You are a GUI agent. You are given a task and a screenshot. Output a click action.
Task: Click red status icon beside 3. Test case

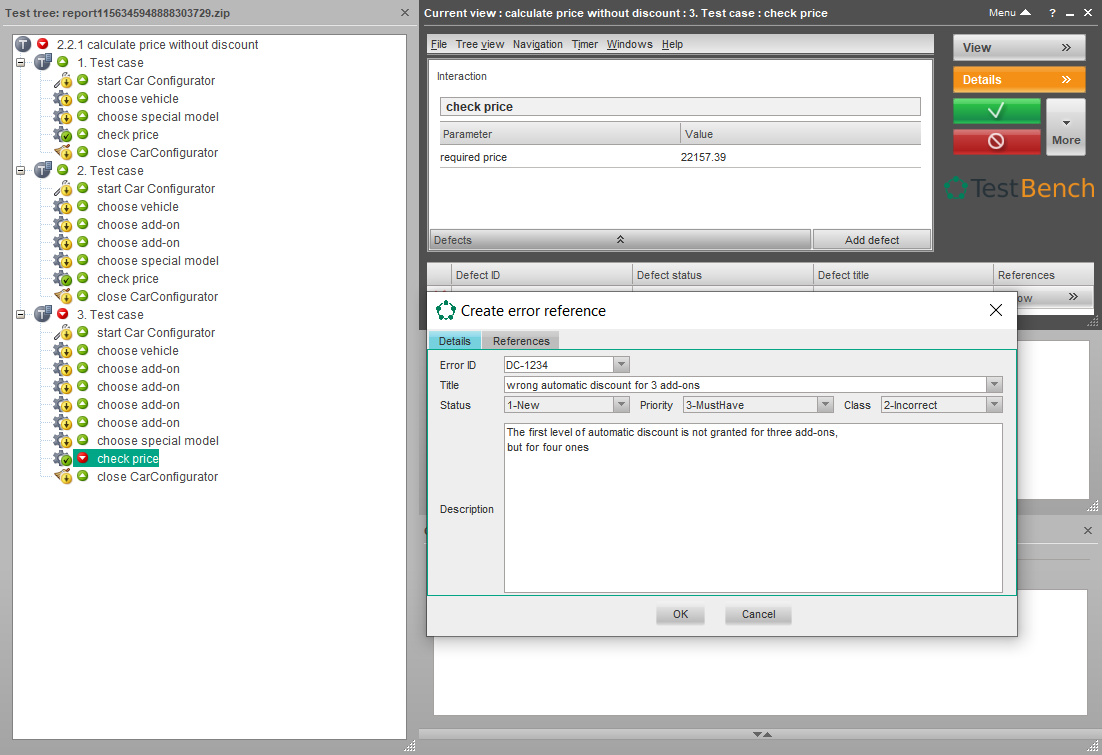(63, 314)
